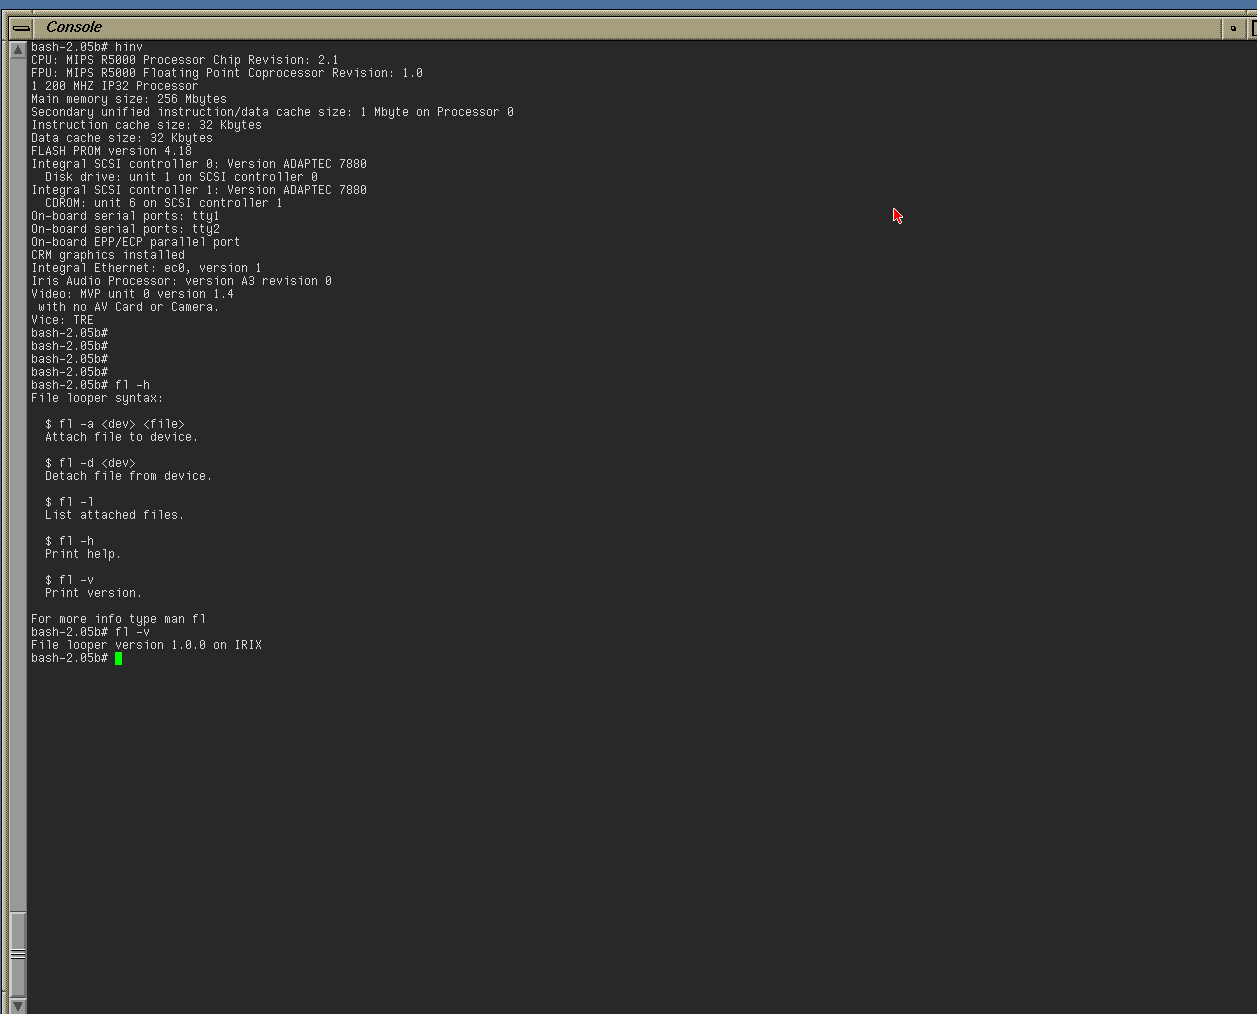Image resolution: width=1257 pixels, height=1014 pixels.
Task: Click 'CPU: MIPS R5000 Processor Chip Revision: 2.1'
Action: [x=185, y=60]
